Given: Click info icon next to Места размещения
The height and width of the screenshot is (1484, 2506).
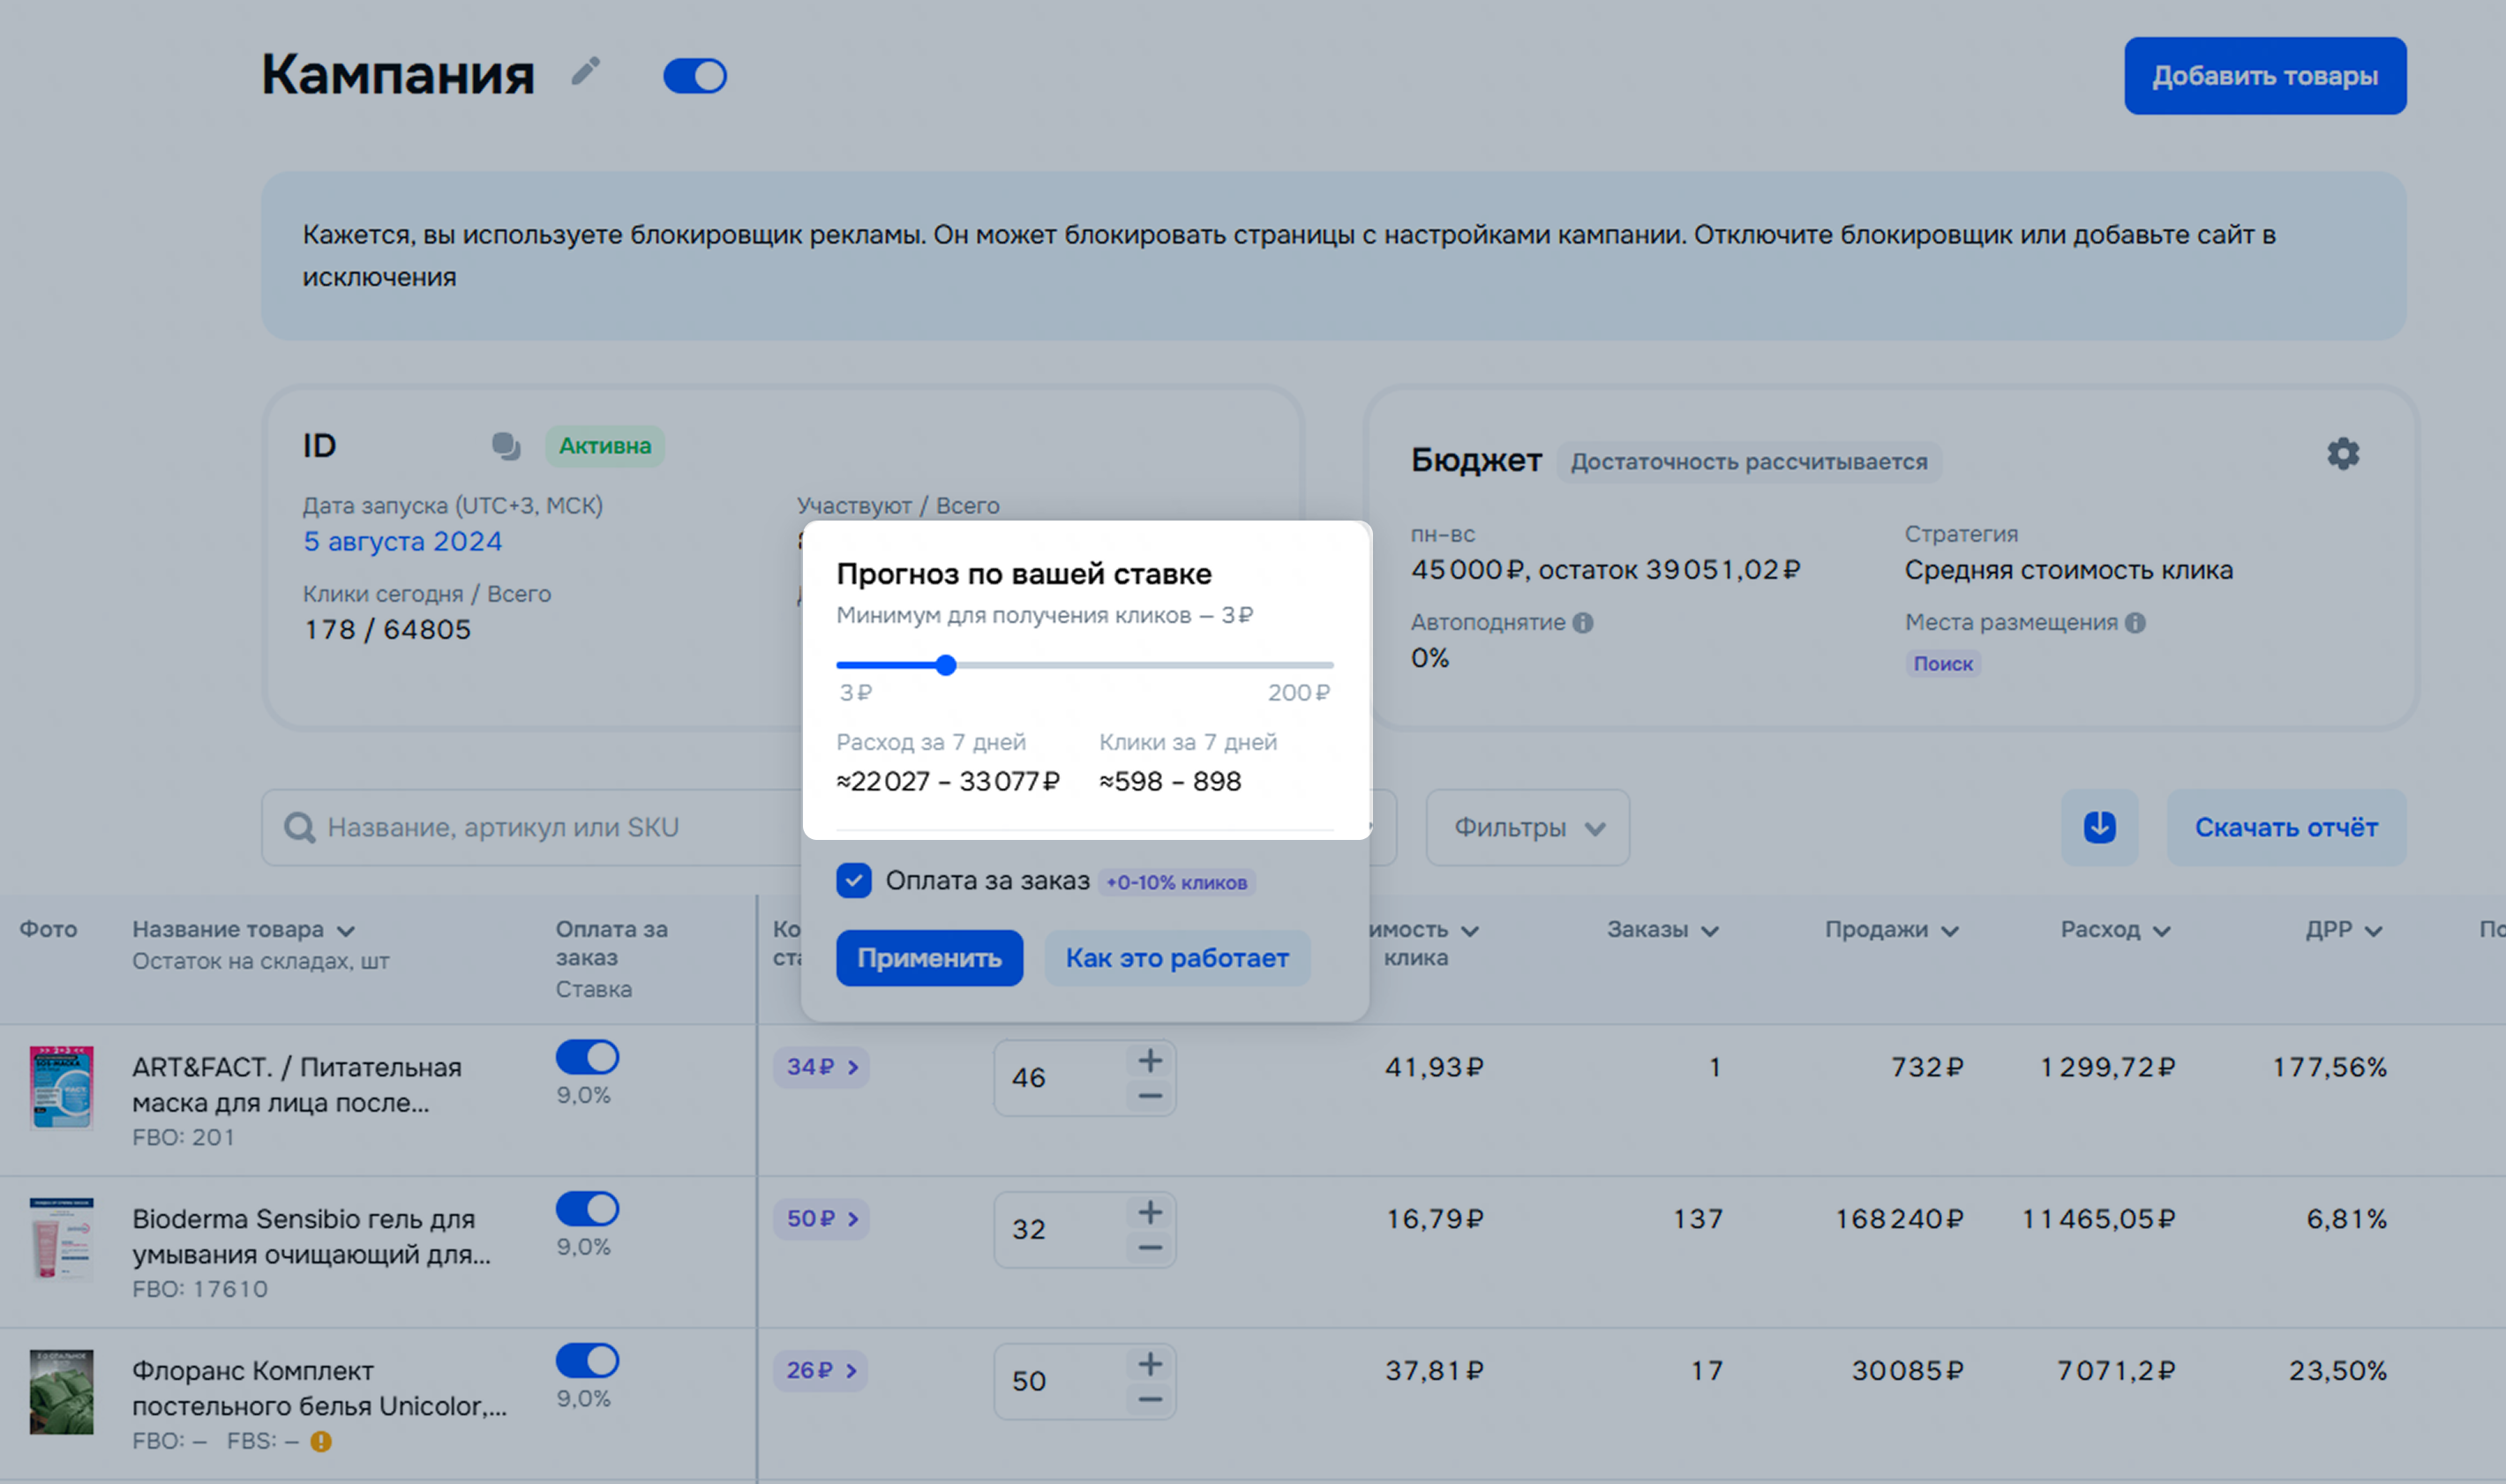Looking at the screenshot, I should pyautogui.click(x=2135, y=623).
